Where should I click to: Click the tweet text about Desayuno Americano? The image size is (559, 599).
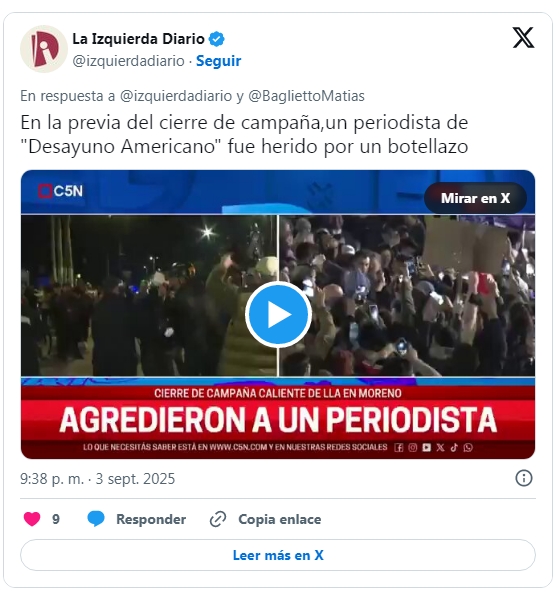[x=244, y=134]
